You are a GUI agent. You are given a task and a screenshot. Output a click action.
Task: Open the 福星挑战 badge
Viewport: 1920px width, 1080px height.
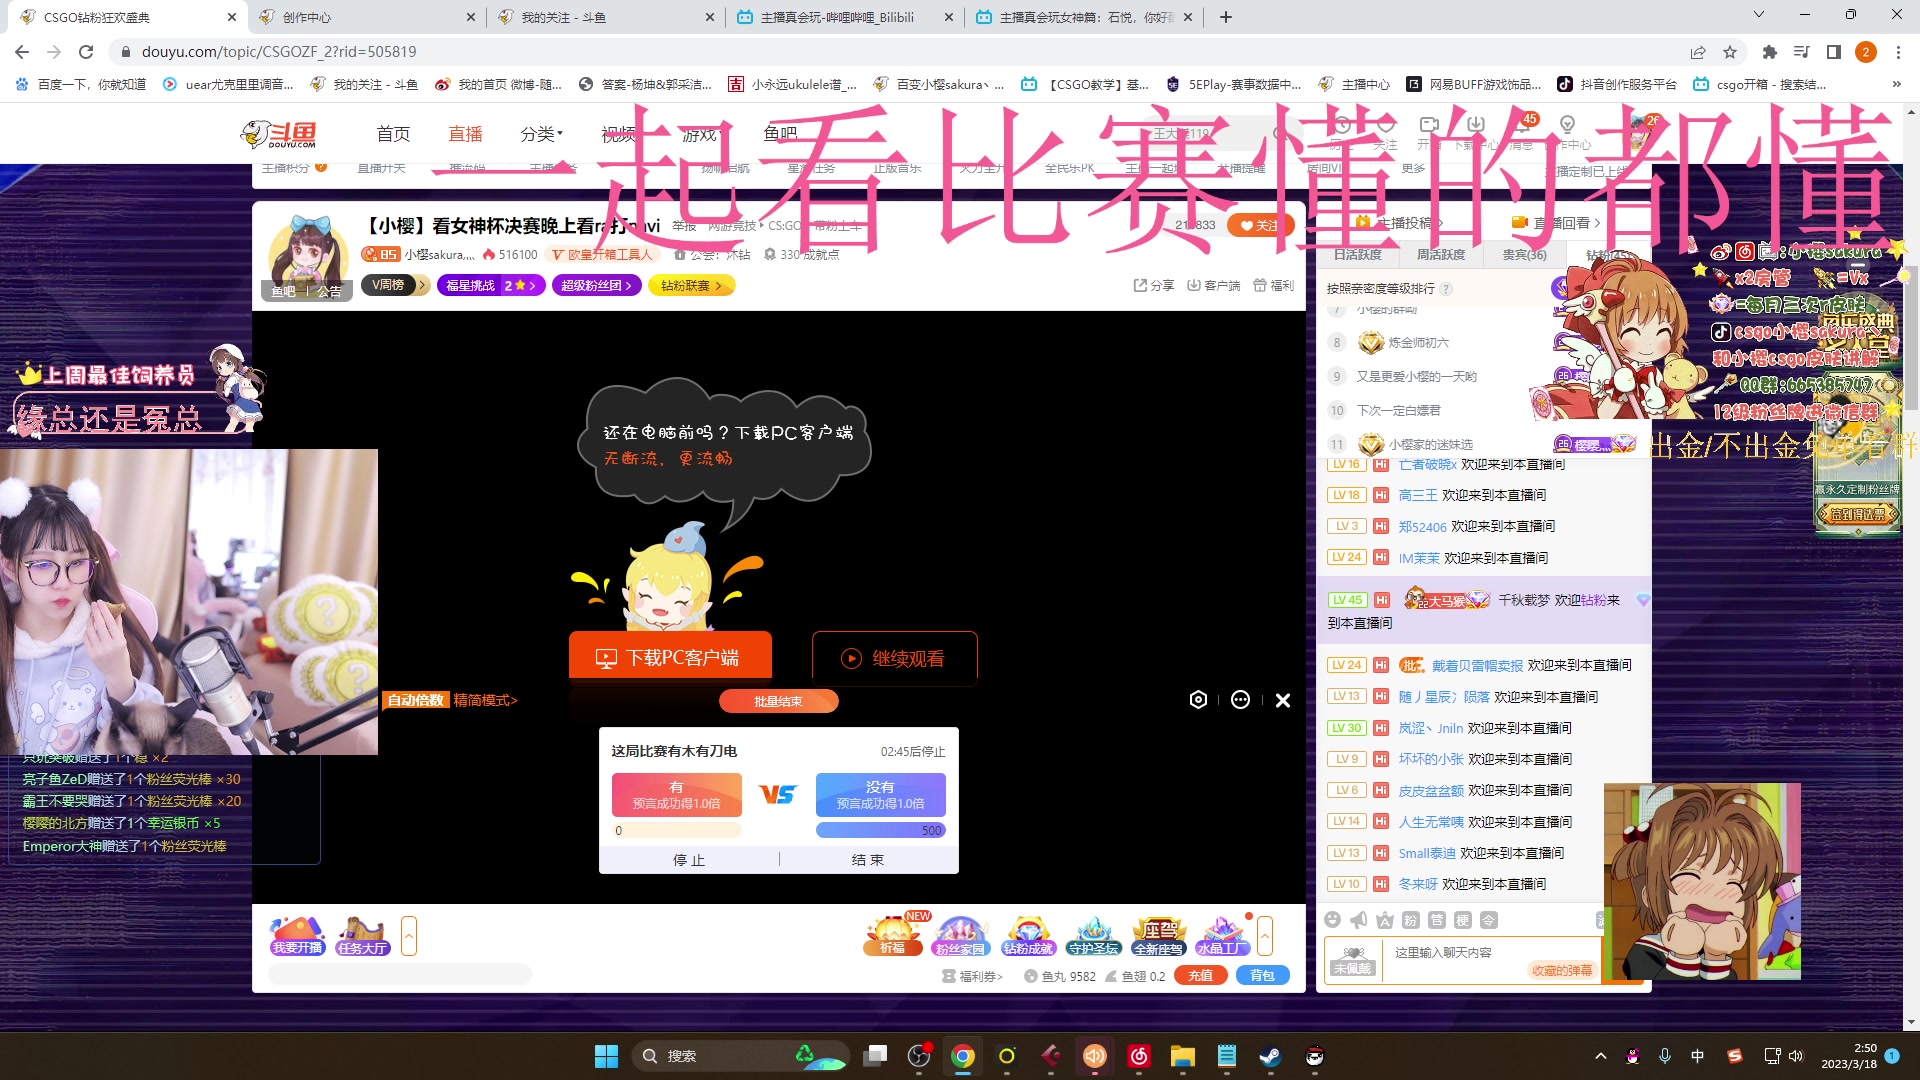pos(490,285)
